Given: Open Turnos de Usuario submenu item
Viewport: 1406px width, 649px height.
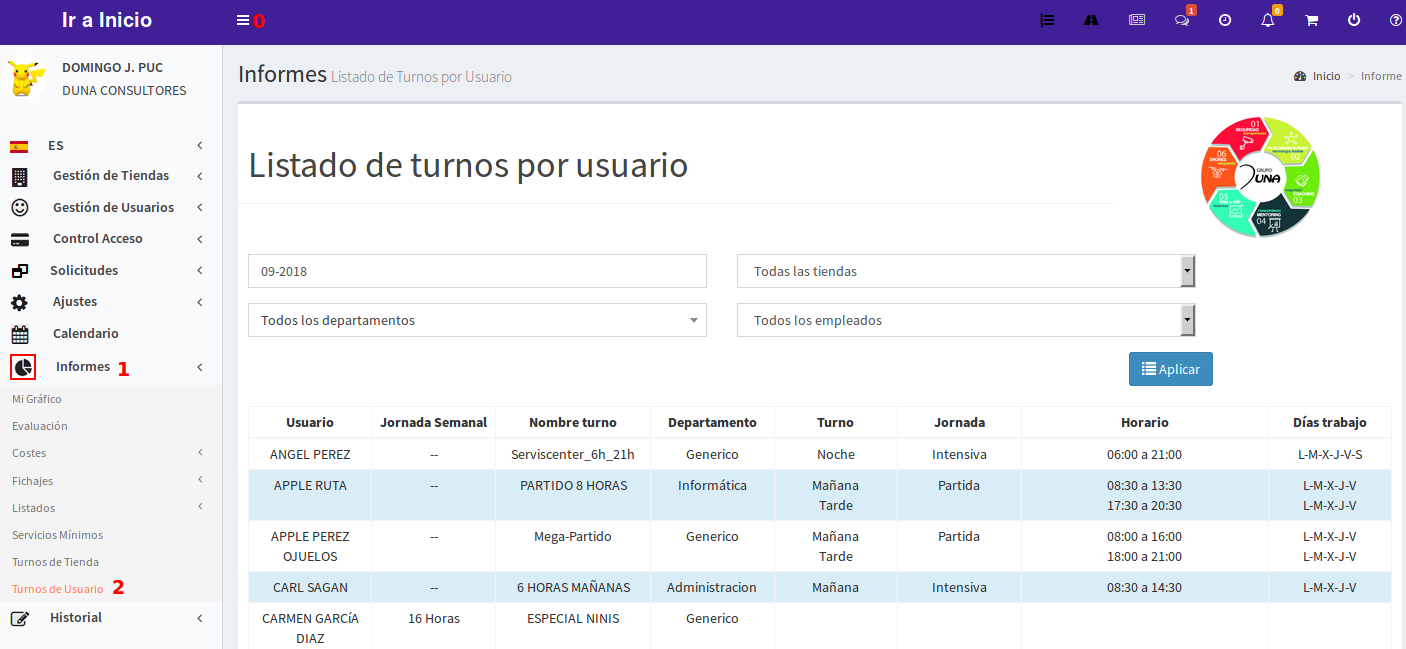Looking at the screenshot, I should click(57, 589).
